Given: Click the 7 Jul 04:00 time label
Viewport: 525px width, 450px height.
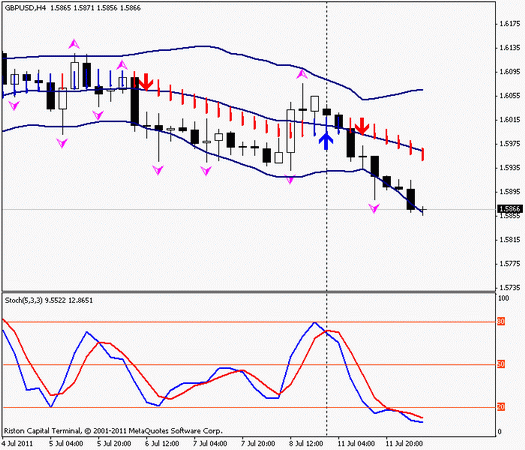Looking at the screenshot, I should coord(210,444).
